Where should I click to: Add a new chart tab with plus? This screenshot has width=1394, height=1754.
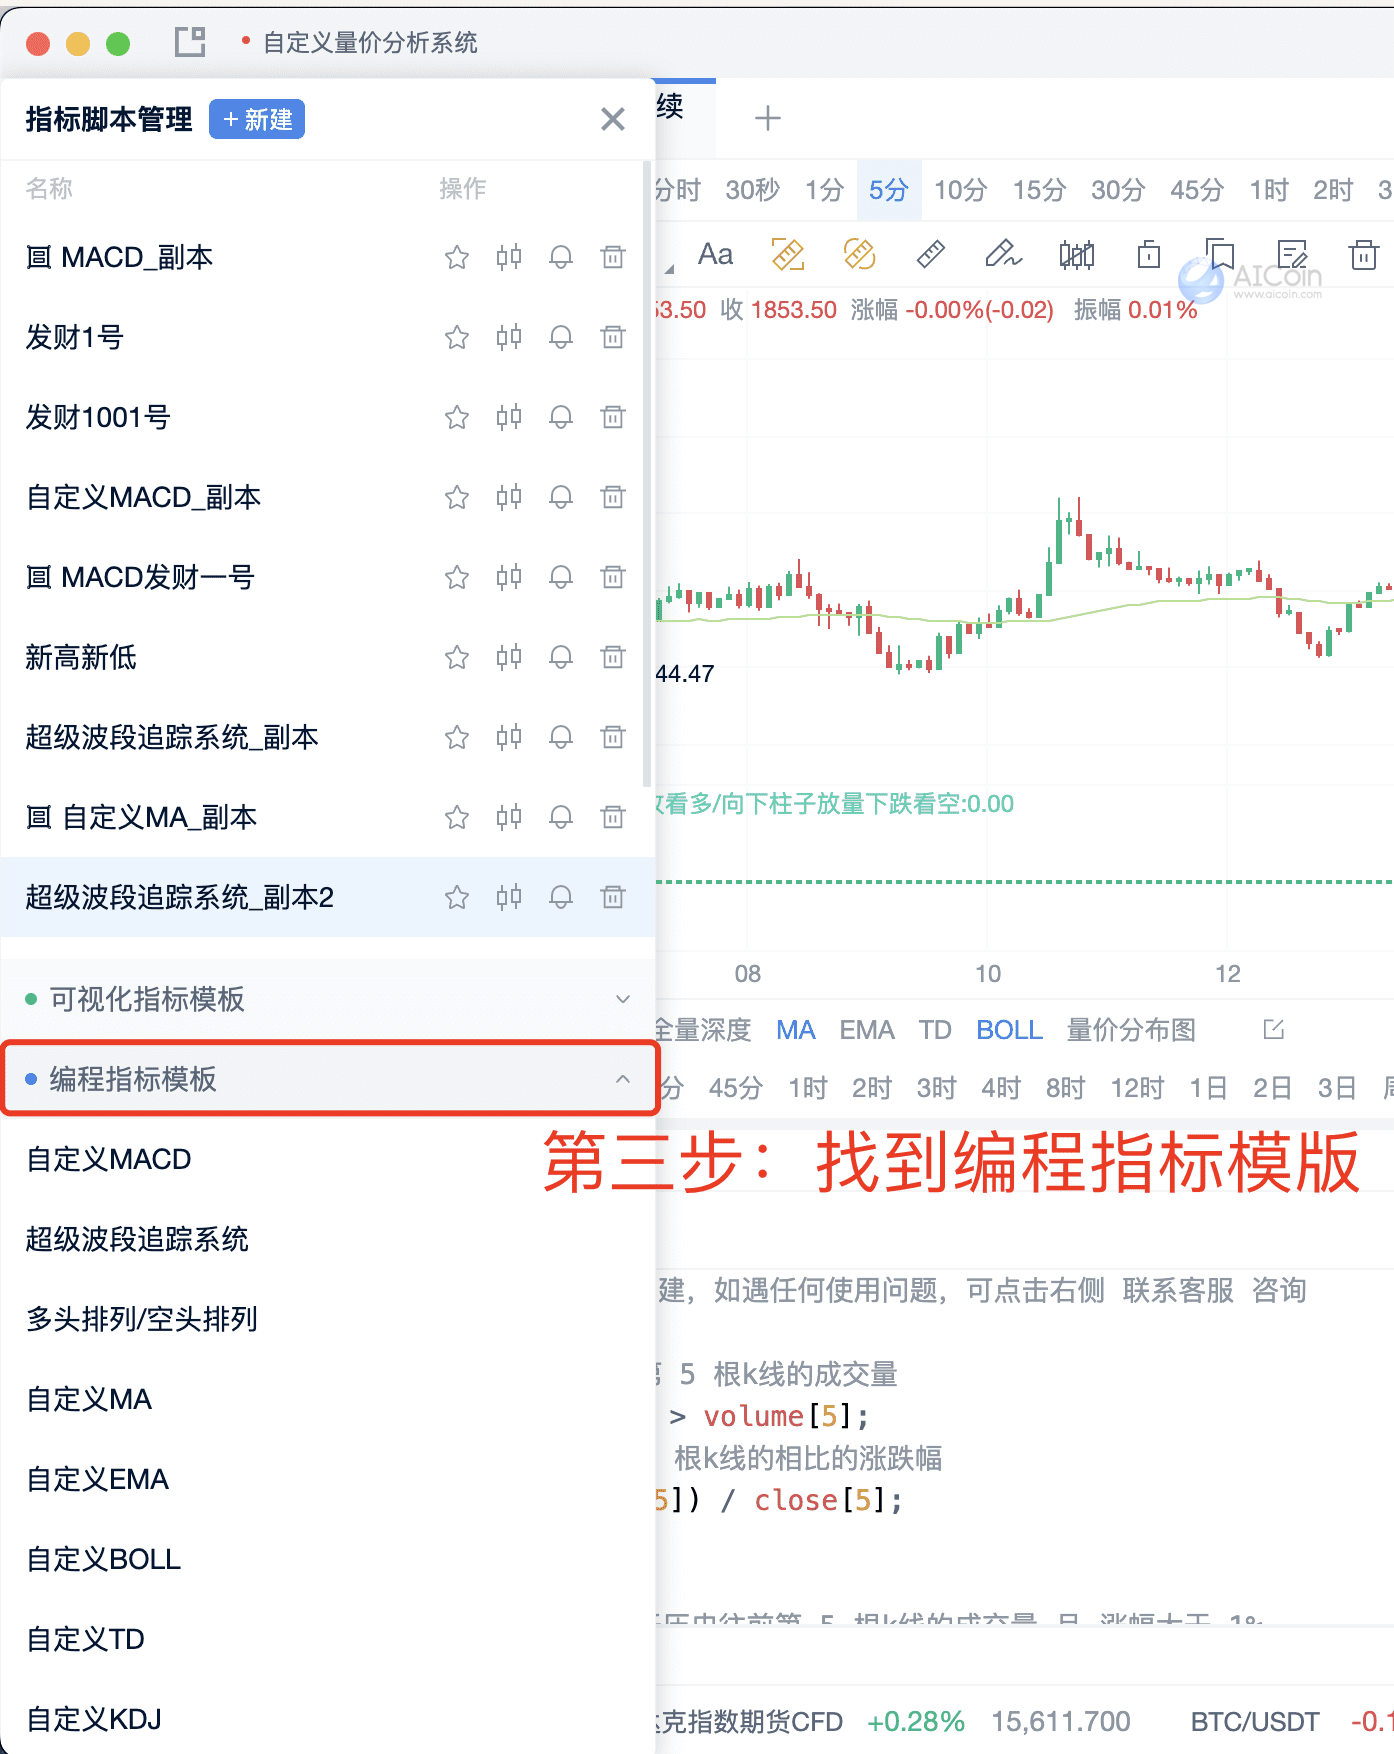[x=767, y=118]
